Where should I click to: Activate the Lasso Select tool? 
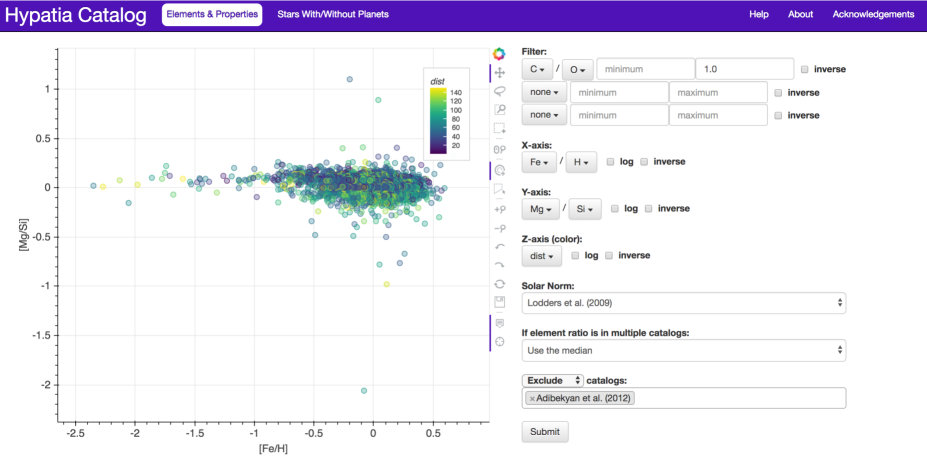coord(499,91)
